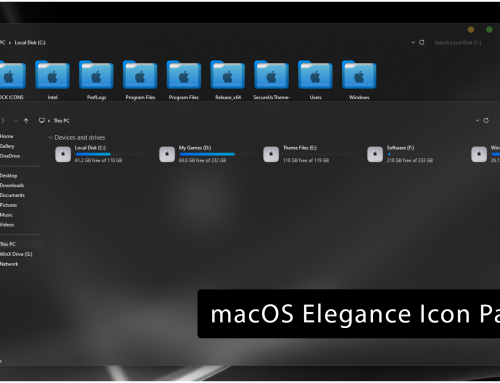The height and width of the screenshot is (383, 500).
Task: Collapse the Devices and drives group
Action: pos(50,137)
